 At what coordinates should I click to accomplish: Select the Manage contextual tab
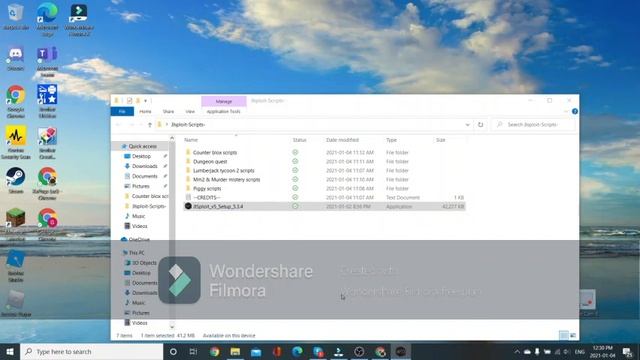click(x=224, y=101)
